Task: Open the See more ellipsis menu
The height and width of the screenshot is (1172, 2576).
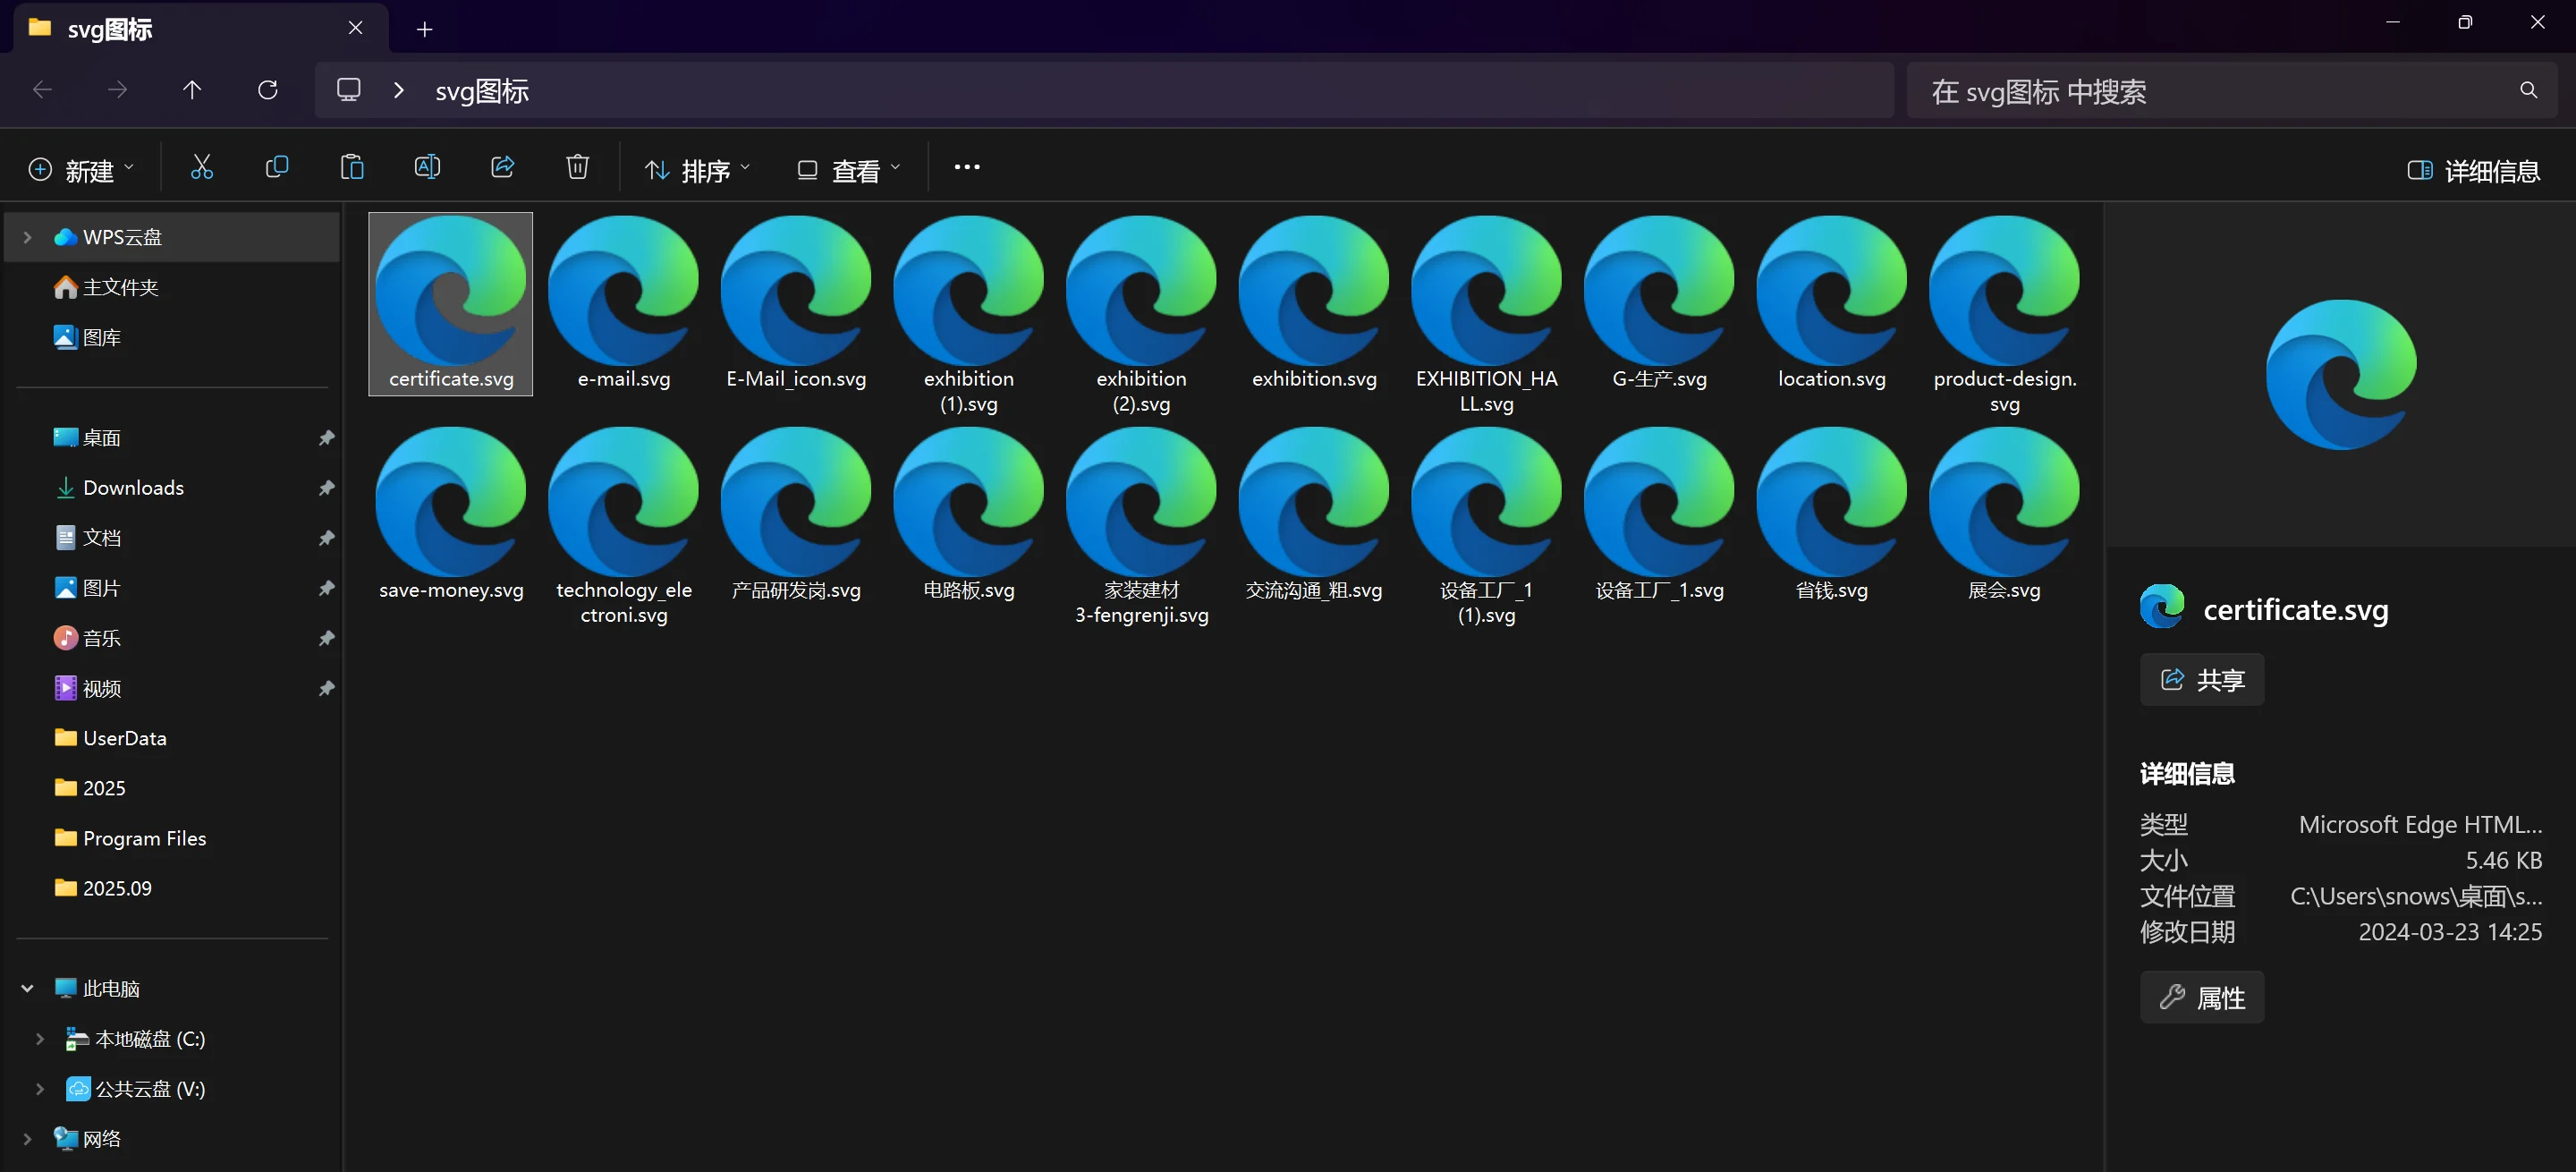Action: pyautogui.click(x=967, y=168)
